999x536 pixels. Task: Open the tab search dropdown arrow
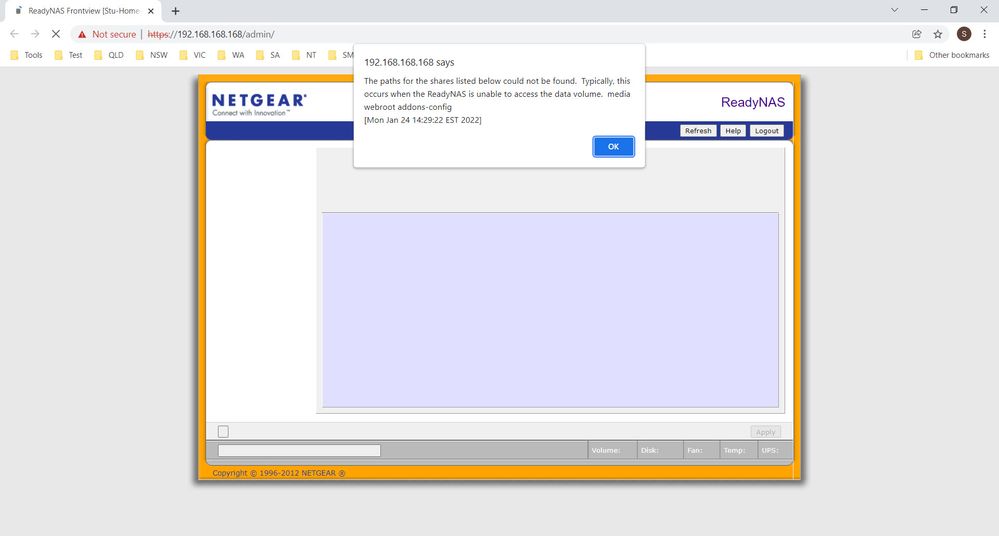895,10
